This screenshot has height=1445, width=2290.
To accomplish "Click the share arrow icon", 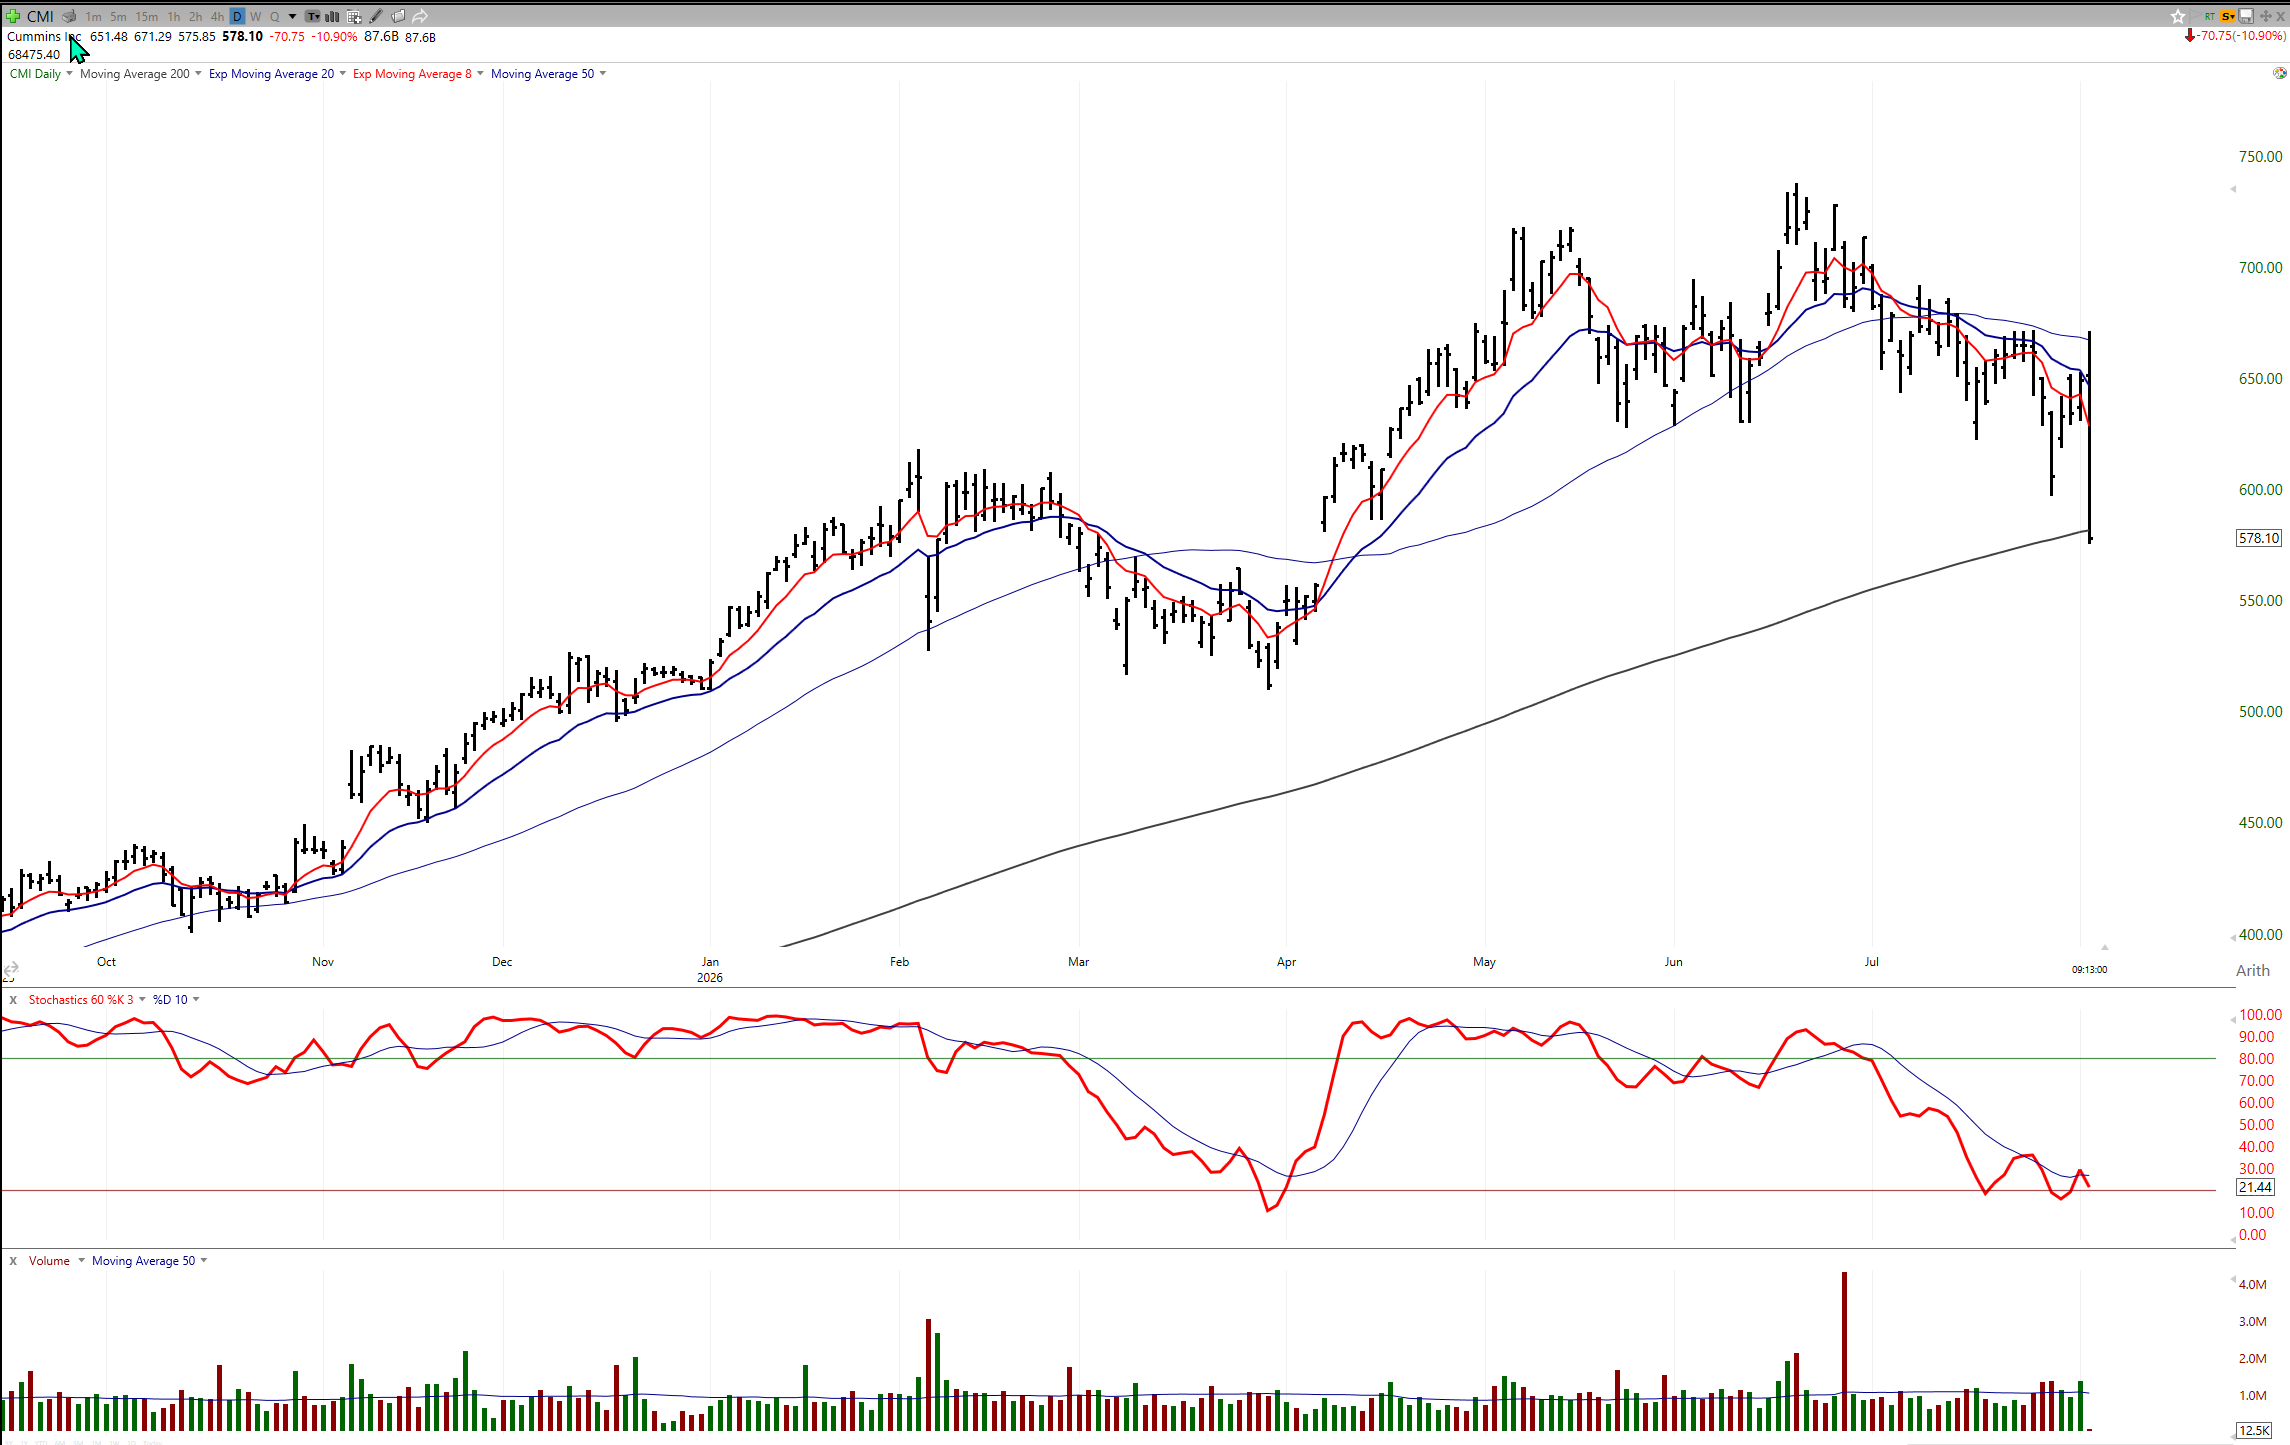I will (420, 16).
